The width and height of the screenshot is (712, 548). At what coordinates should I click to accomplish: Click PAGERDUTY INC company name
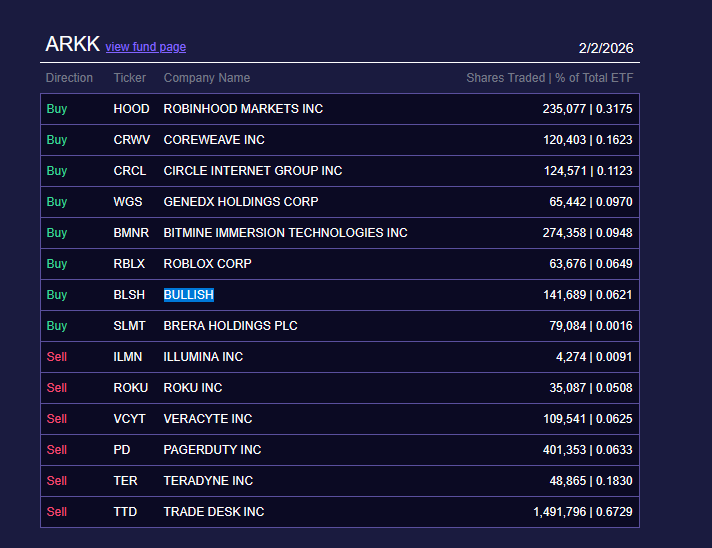pyautogui.click(x=212, y=450)
